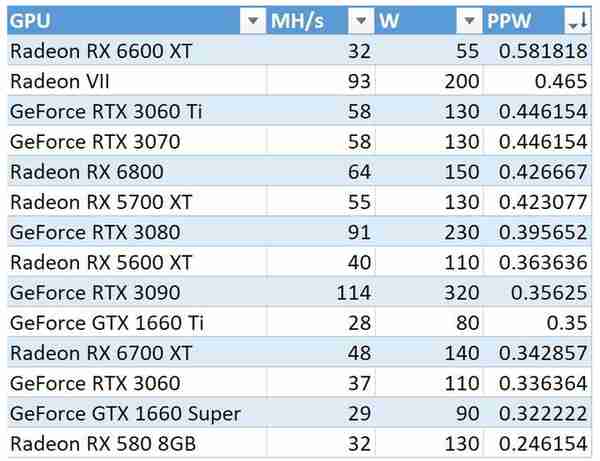Click the W value 230 for RTX 3080
600x461 pixels.
(462, 233)
